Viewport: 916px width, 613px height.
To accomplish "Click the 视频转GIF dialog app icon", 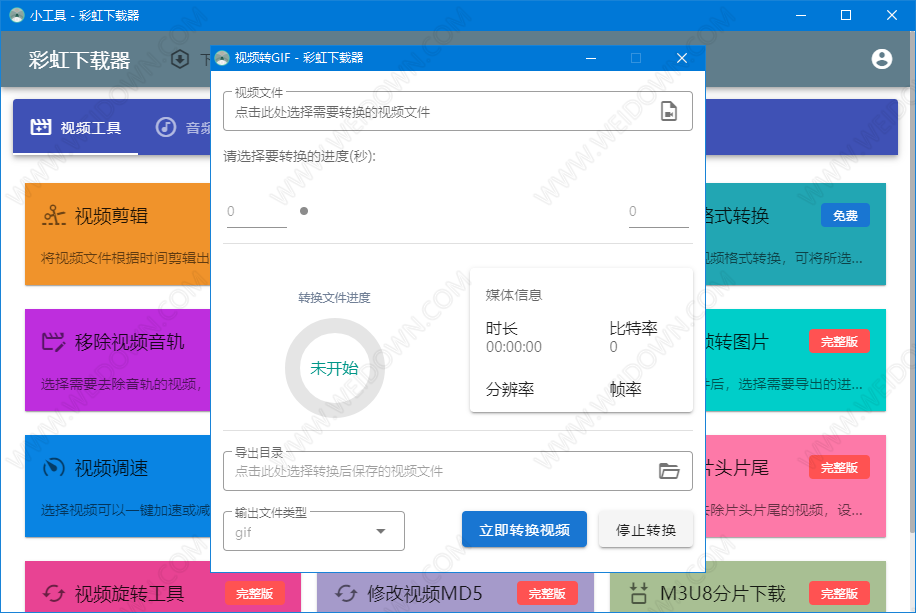I will coord(222,58).
